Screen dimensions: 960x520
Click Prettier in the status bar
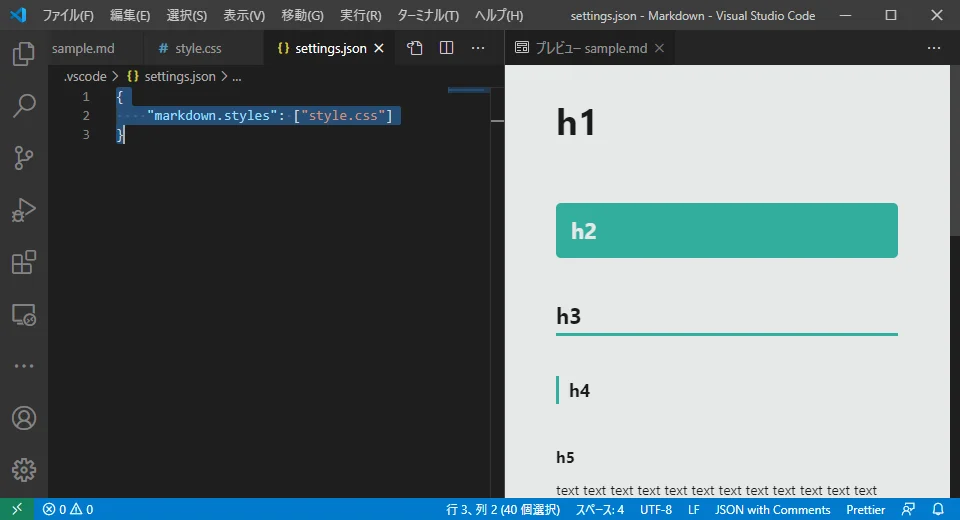click(x=866, y=509)
